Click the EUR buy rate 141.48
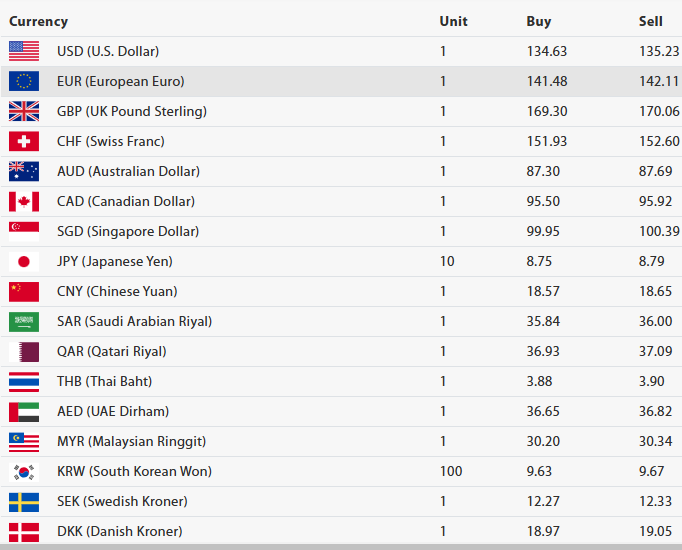The width and height of the screenshot is (682, 550). (x=546, y=81)
